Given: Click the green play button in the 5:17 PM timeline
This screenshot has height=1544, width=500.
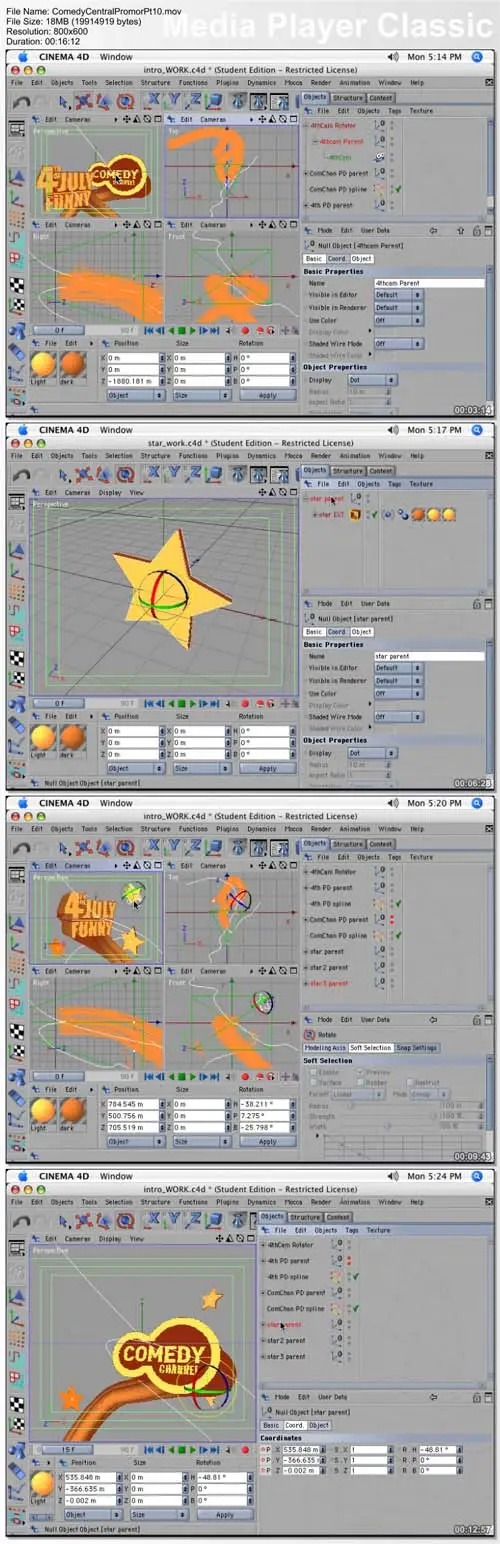Looking at the screenshot, I should click(182, 702).
